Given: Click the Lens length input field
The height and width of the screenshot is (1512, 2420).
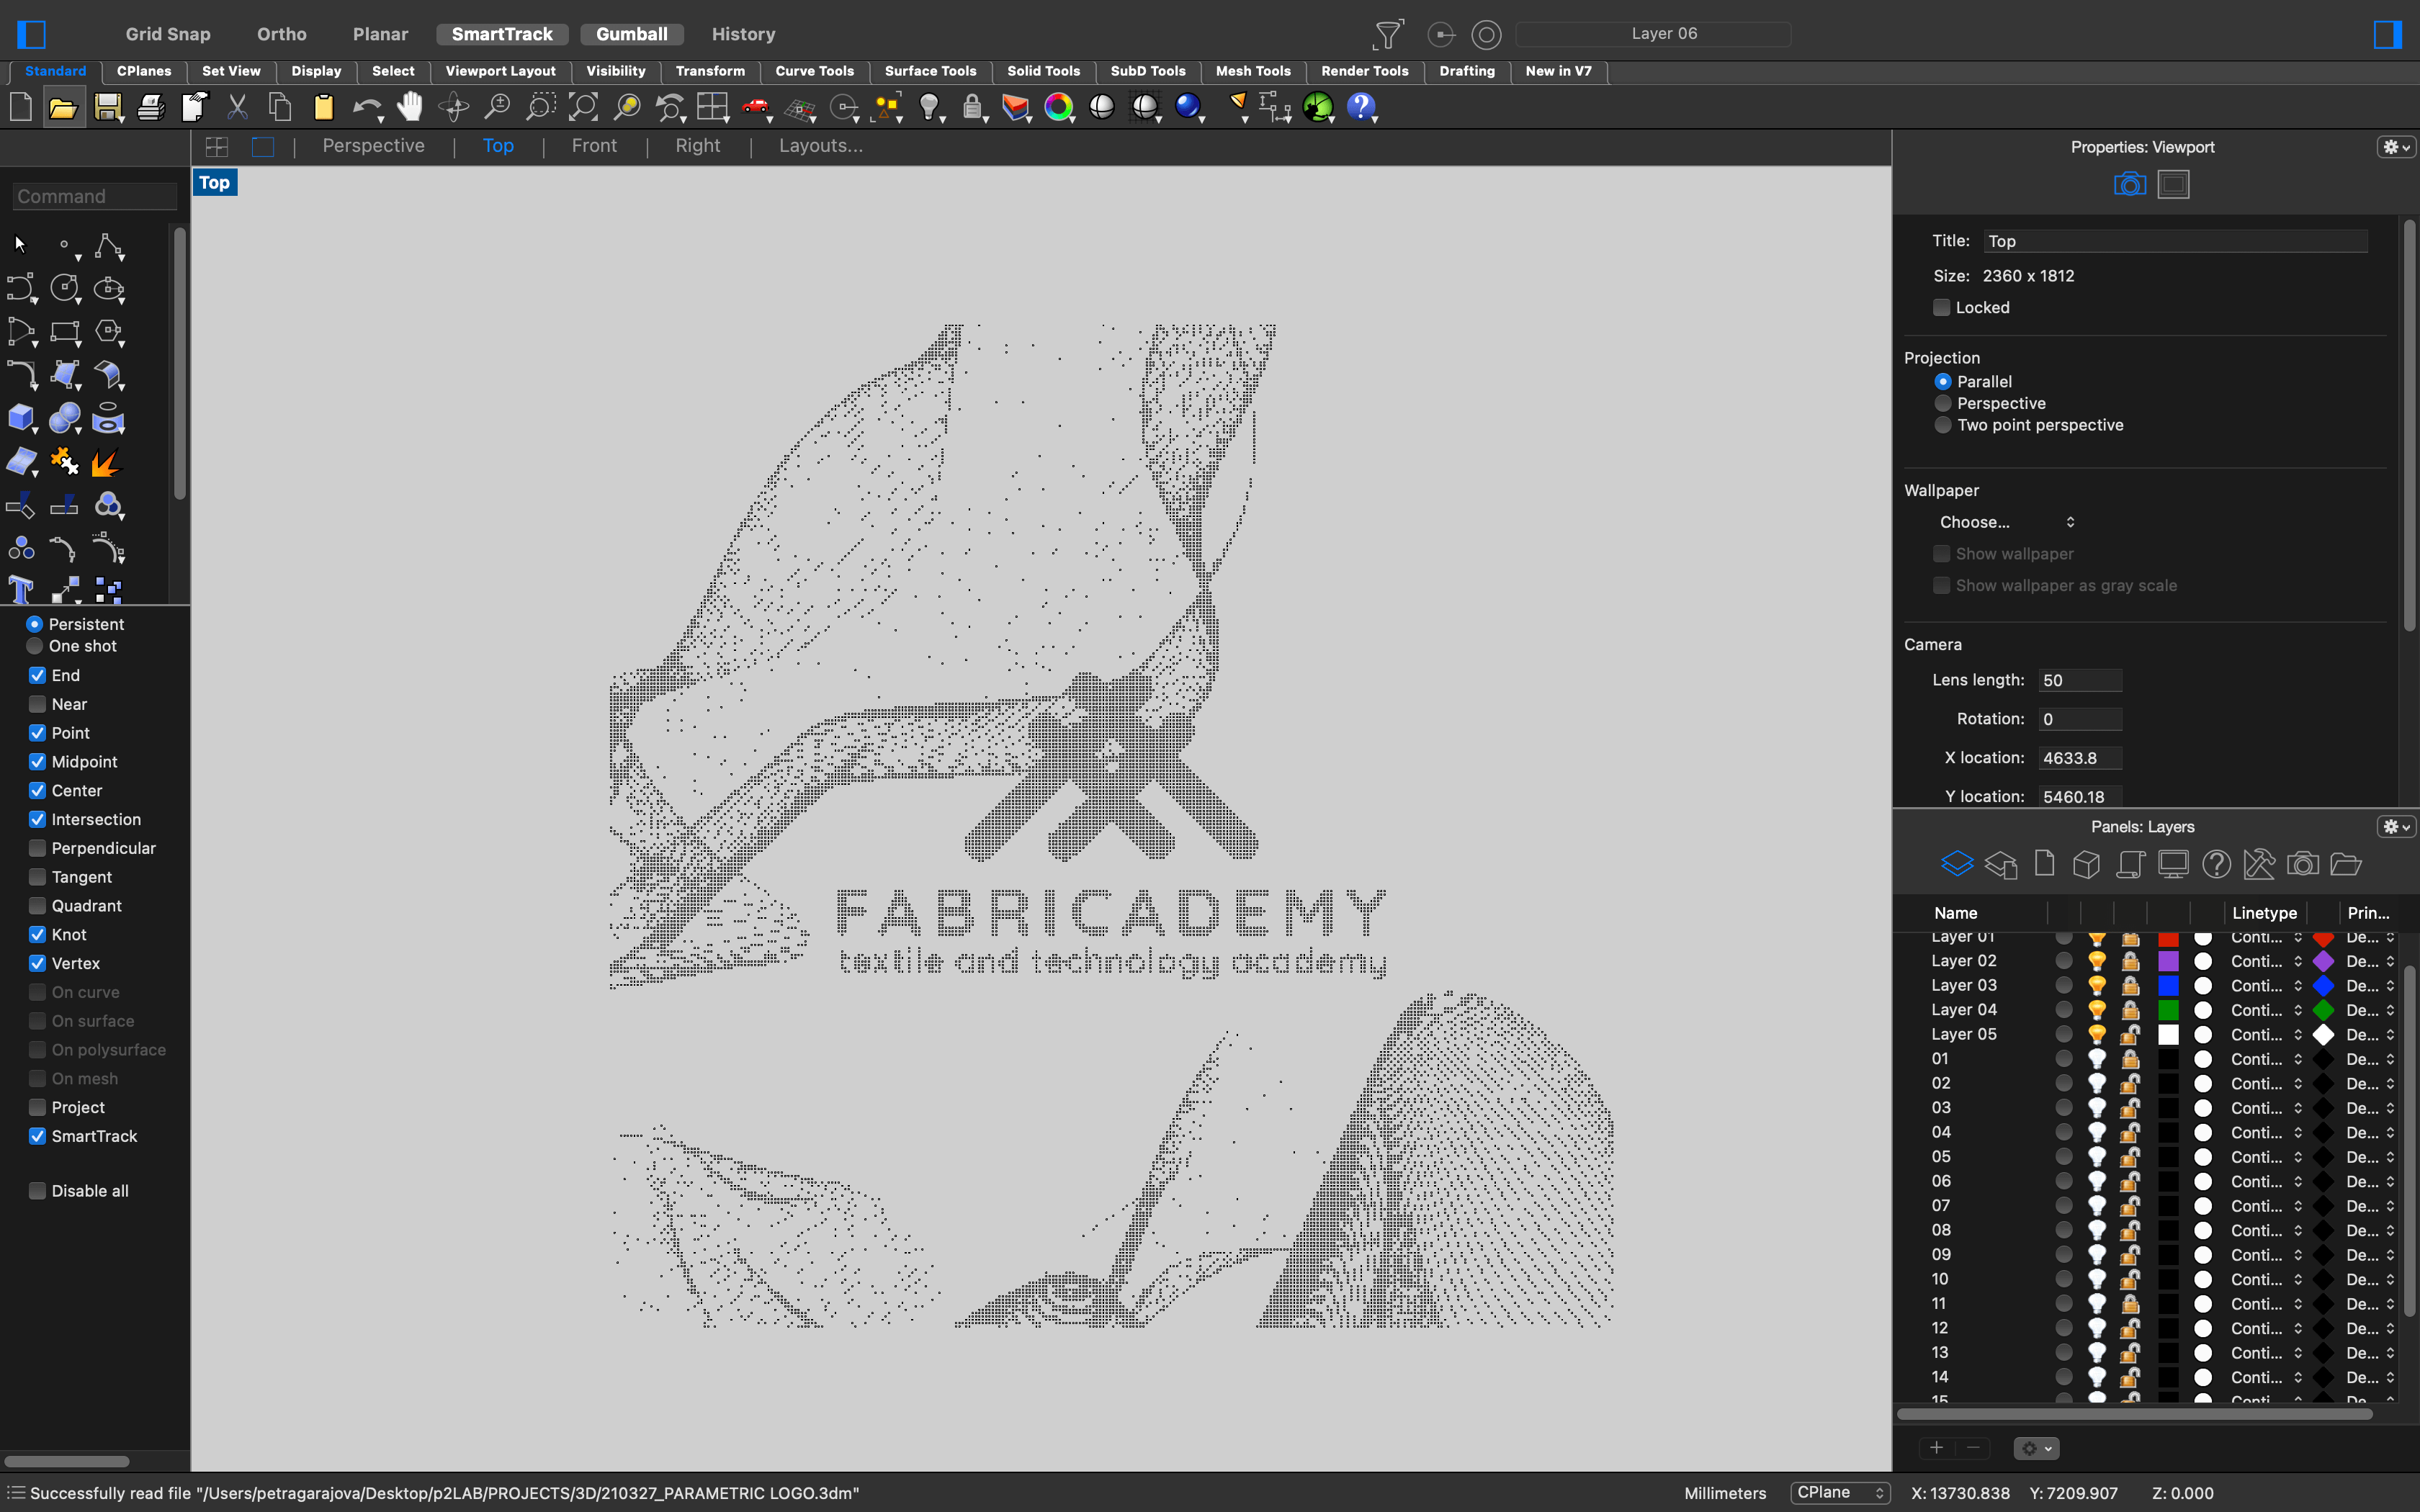Looking at the screenshot, I should (2080, 680).
